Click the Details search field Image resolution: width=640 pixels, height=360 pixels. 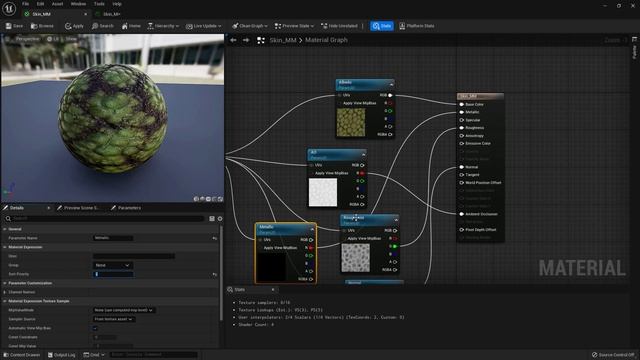pos(104,218)
